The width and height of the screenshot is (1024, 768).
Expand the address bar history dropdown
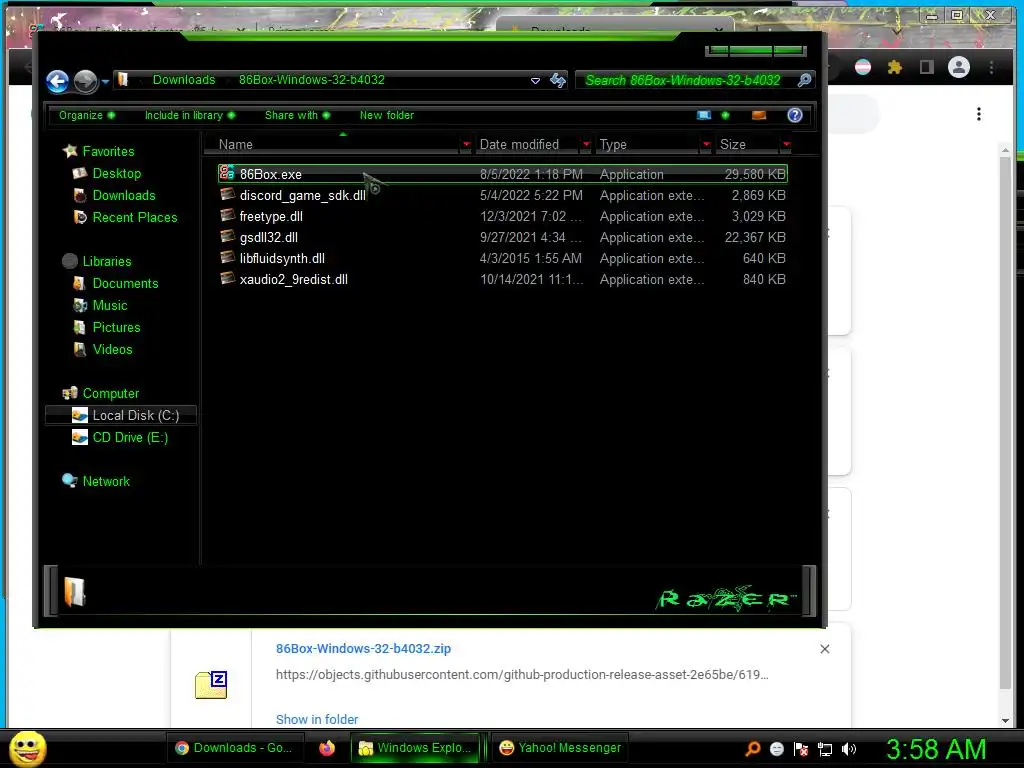click(536, 81)
